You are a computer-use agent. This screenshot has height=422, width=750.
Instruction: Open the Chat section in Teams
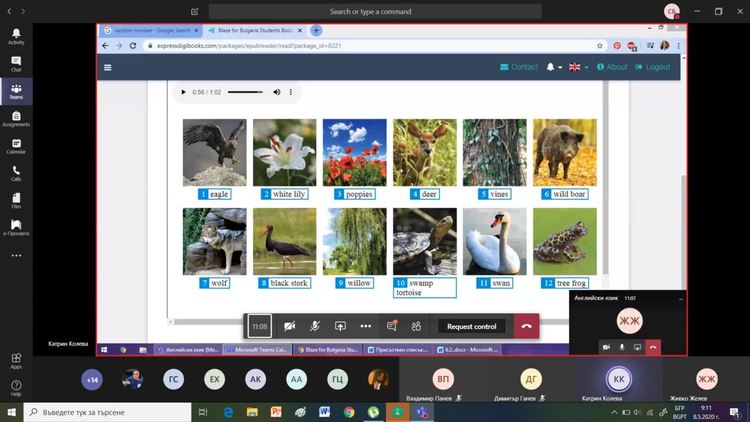16,63
